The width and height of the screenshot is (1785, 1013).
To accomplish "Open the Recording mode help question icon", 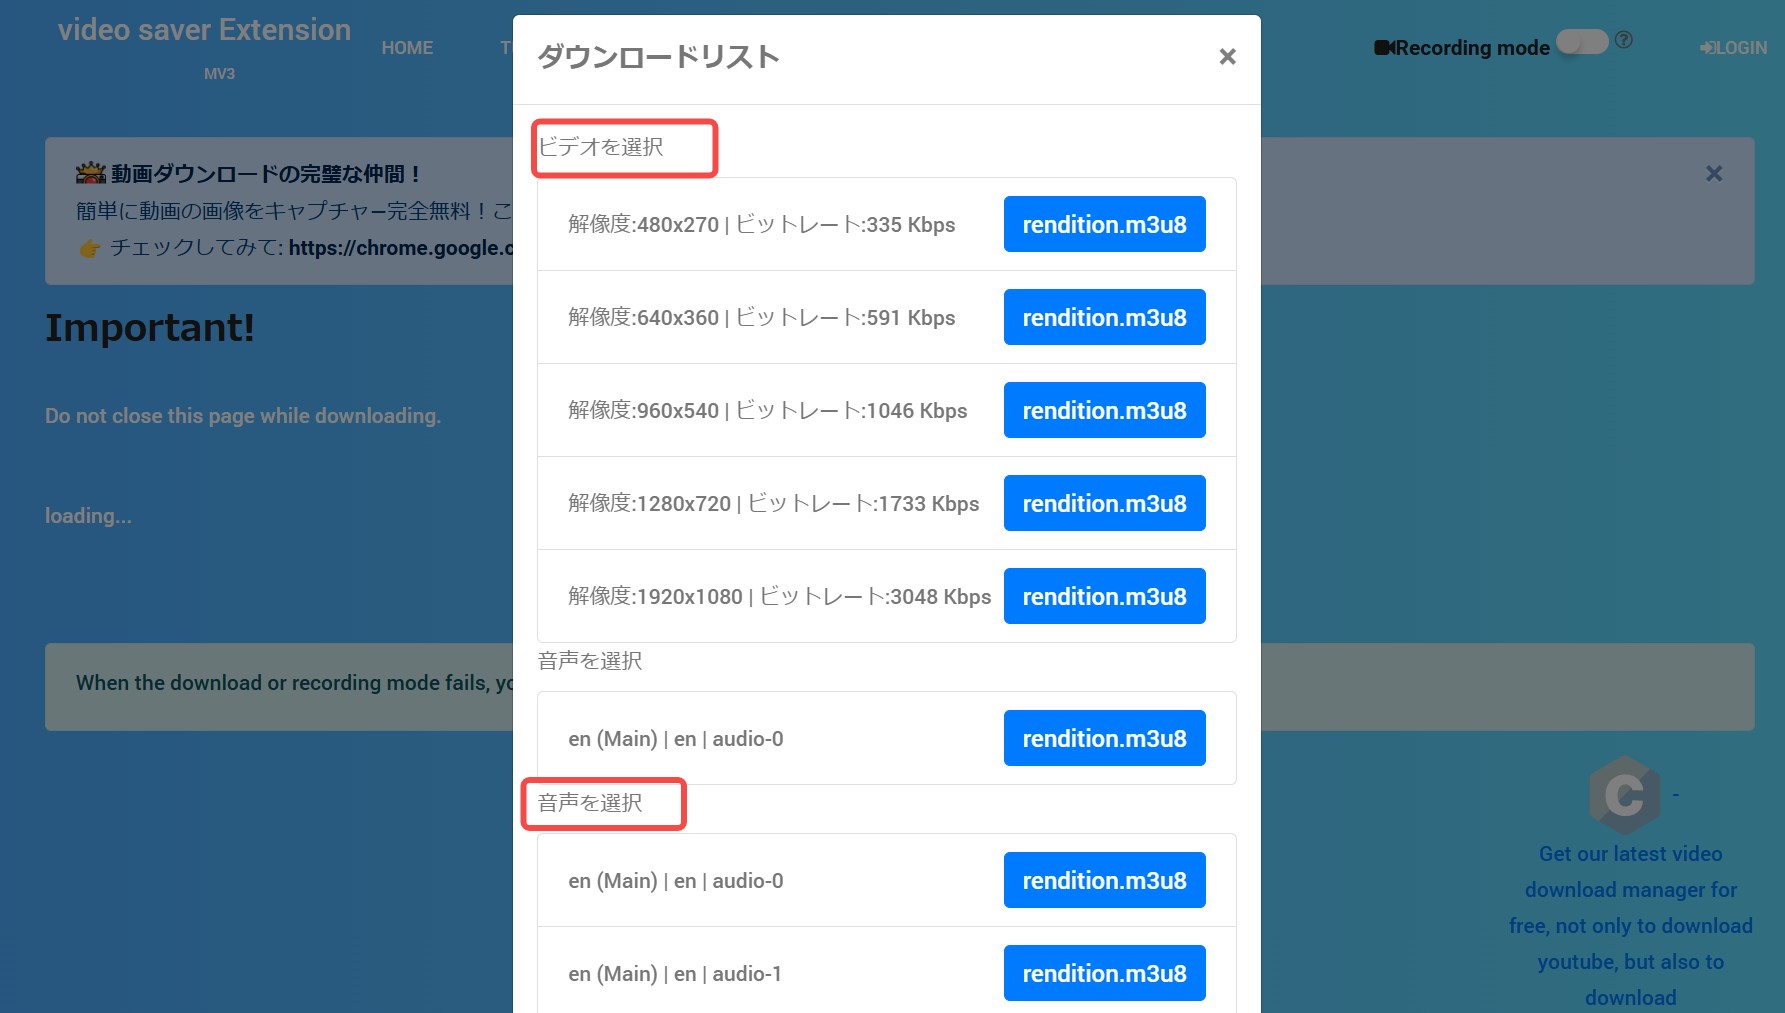I will [x=1624, y=40].
